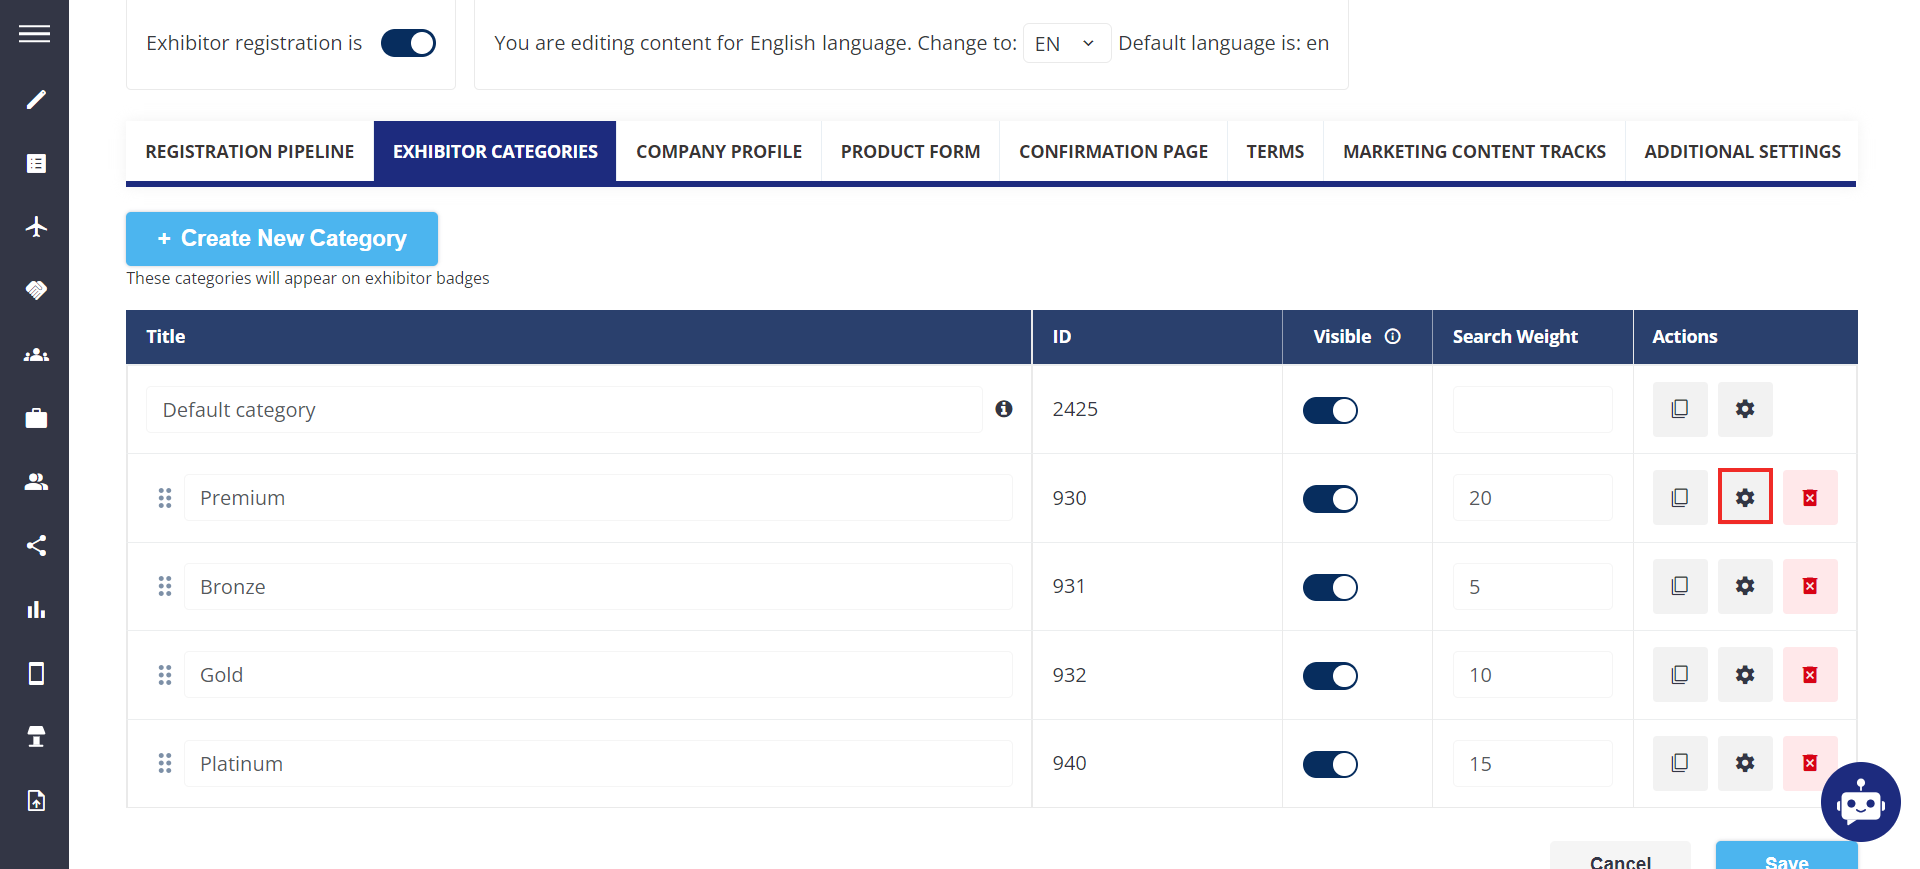Open the bar chart analytics sidebar icon
The height and width of the screenshot is (869, 1920).
pos(36,610)
